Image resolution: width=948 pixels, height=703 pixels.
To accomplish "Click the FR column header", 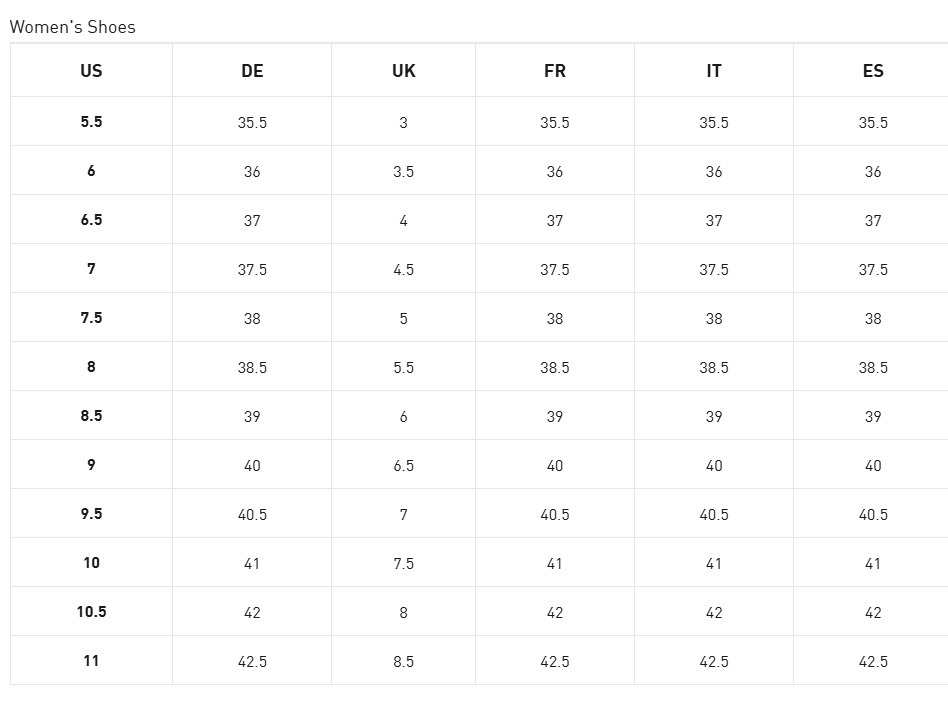I will coord(555,71).
